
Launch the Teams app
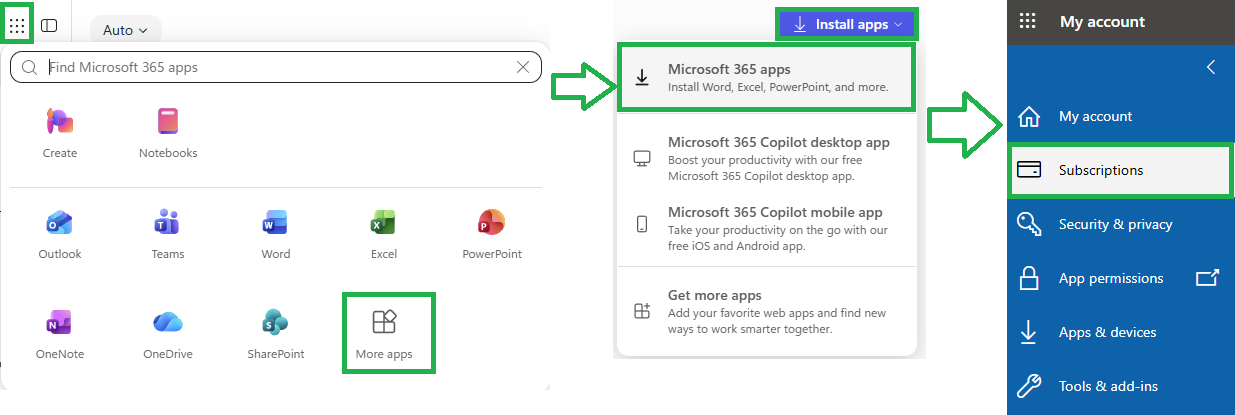pyautogui.click(x=168, y=233)
